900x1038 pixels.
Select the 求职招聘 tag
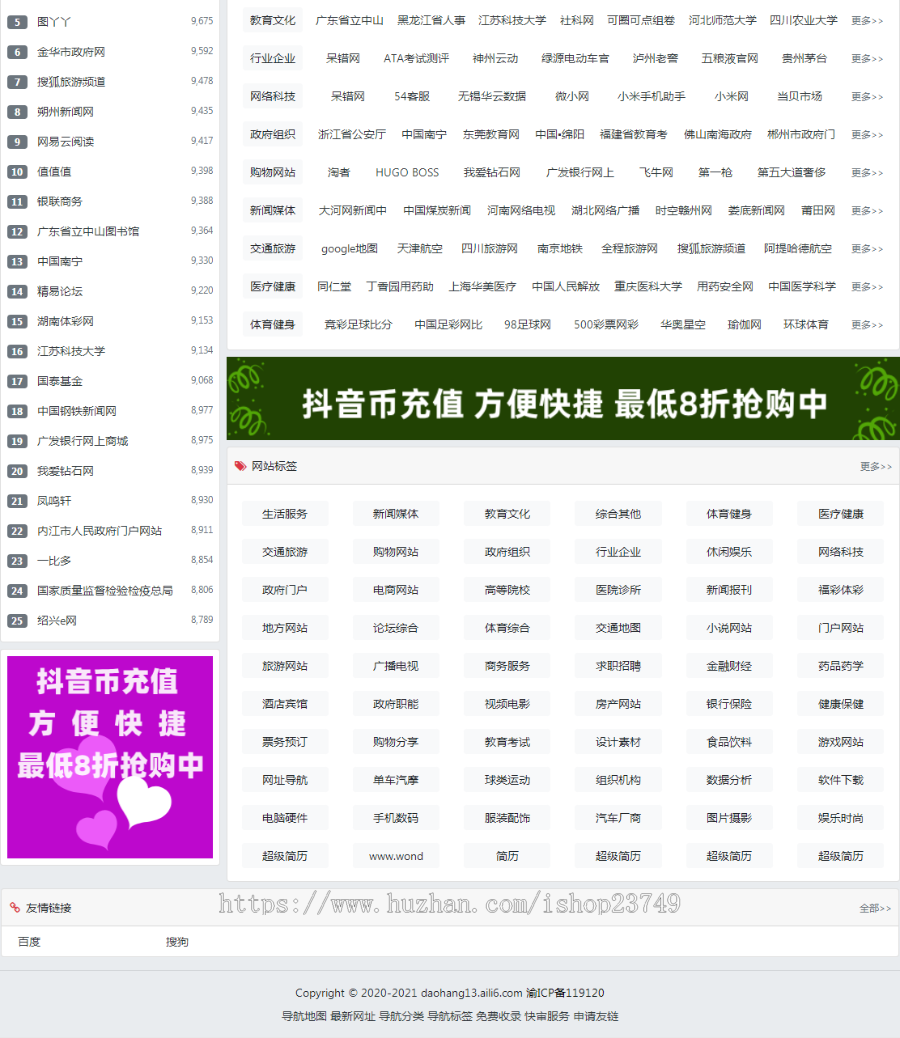[618, 666]
